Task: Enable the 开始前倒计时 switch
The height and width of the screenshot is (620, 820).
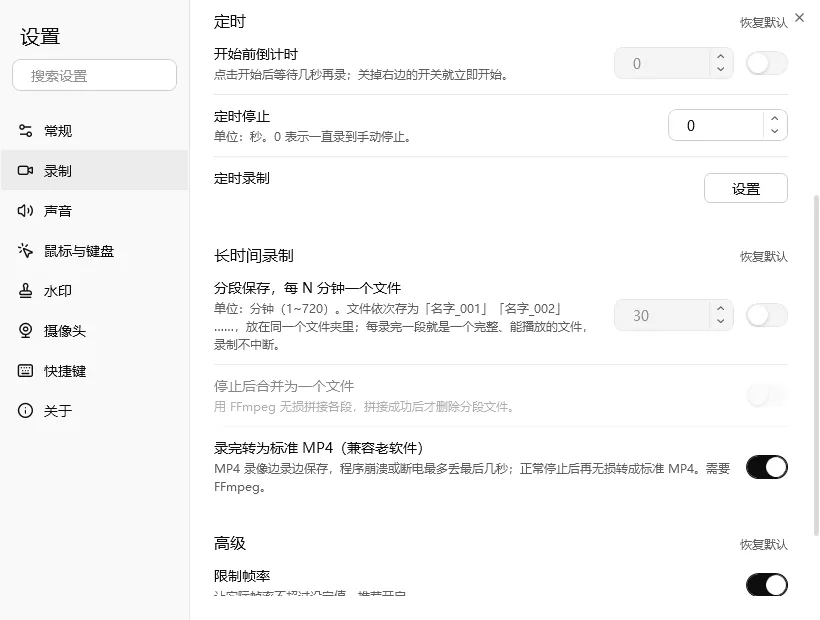Action: click(767, 63)
